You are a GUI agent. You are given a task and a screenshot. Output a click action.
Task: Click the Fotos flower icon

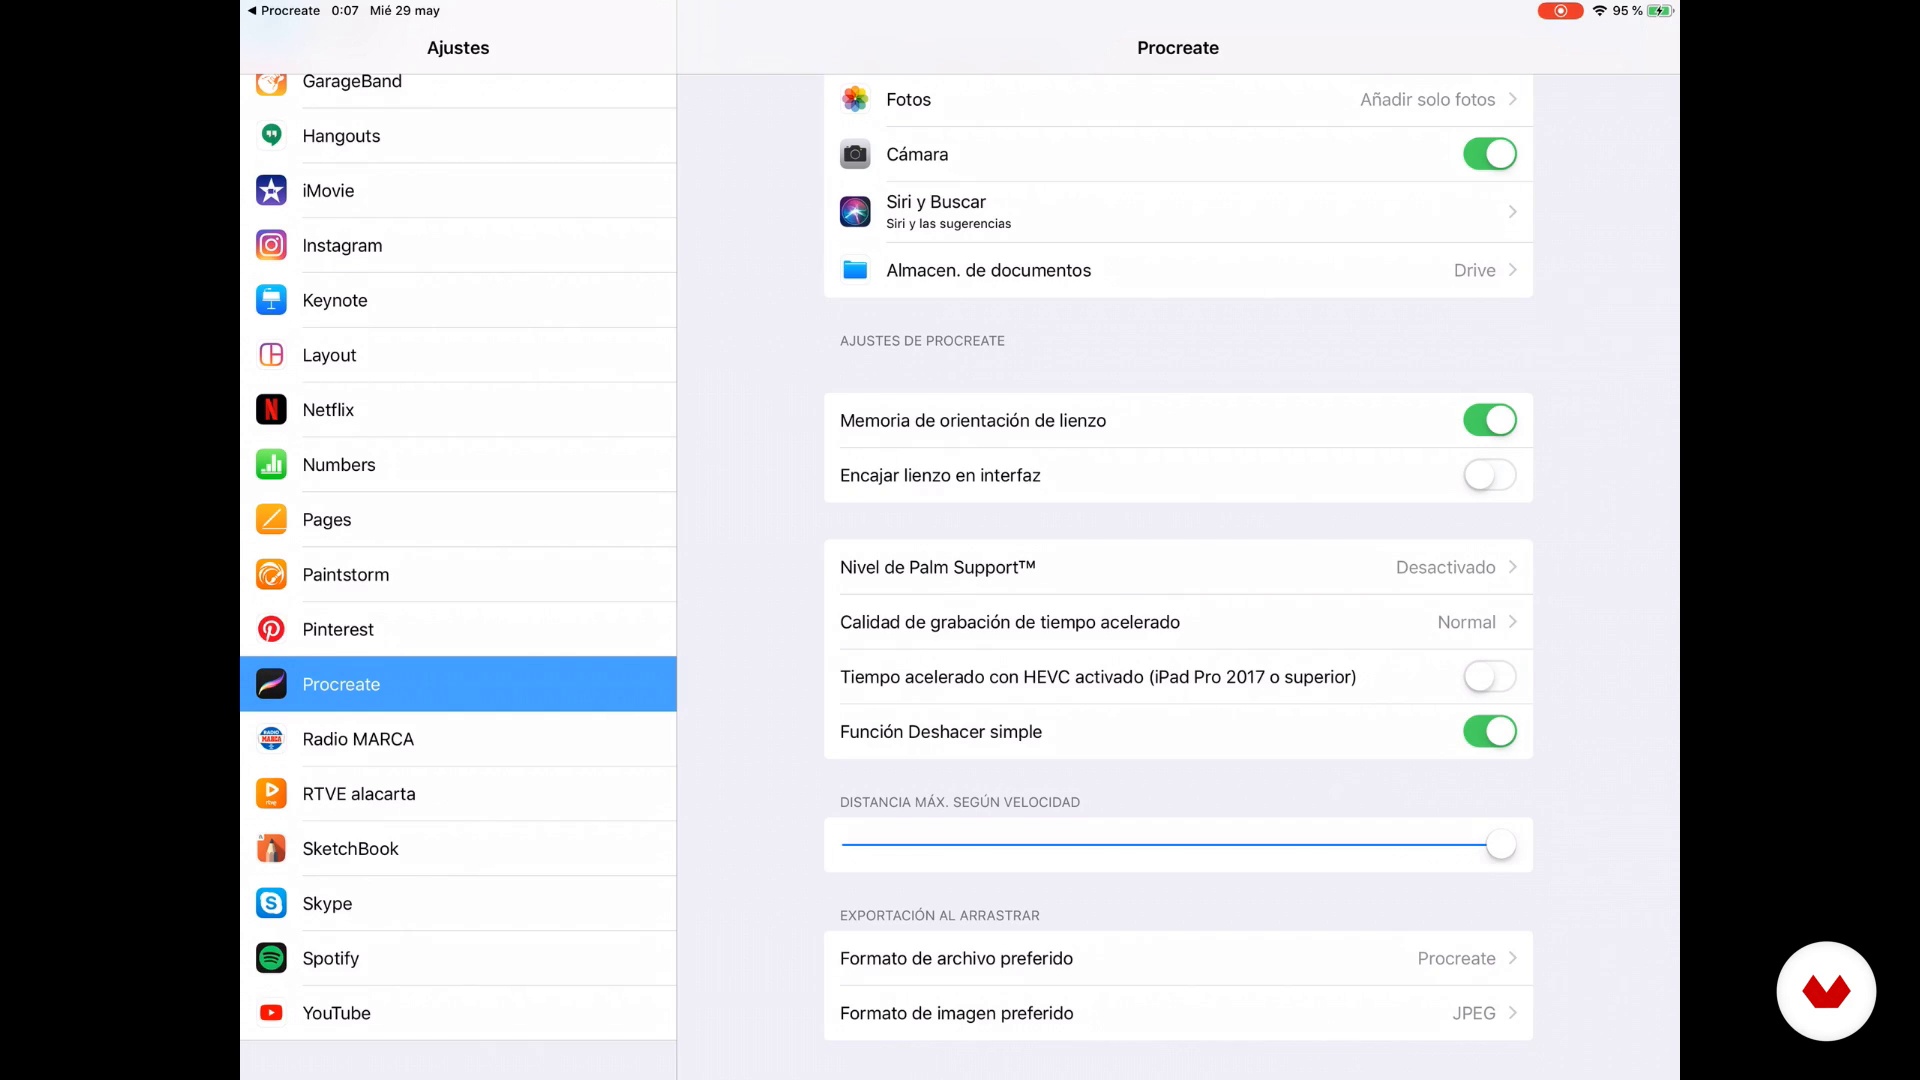click(855, 99)
